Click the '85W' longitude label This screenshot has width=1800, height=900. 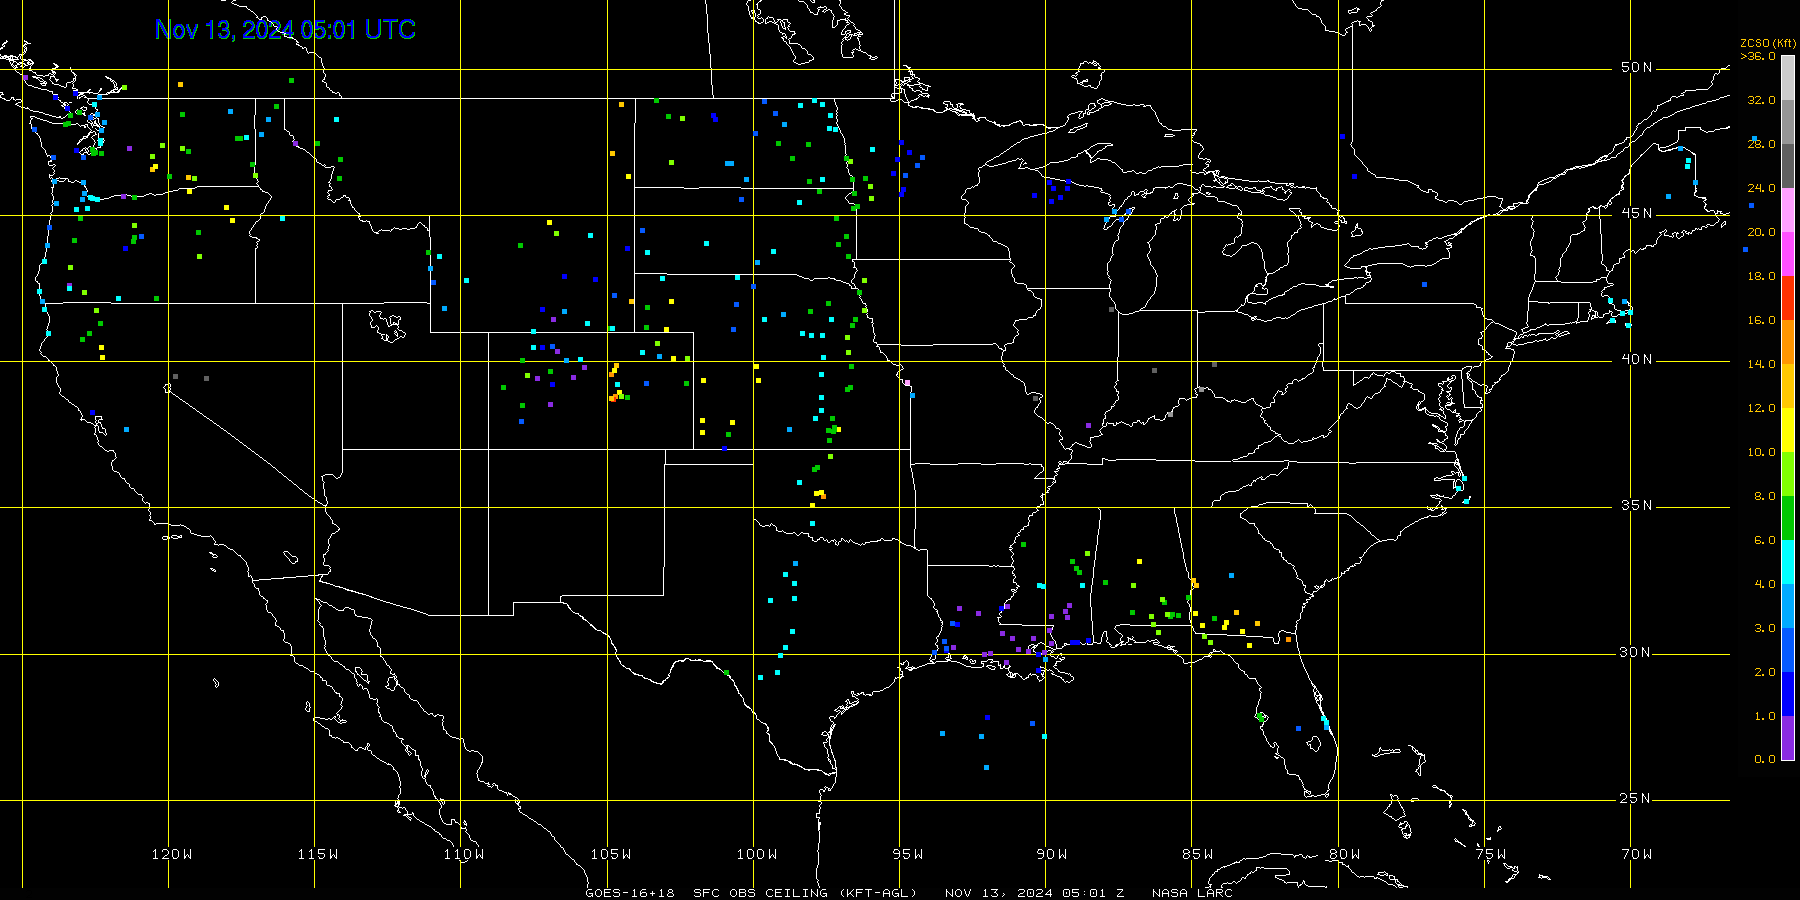1198,854
